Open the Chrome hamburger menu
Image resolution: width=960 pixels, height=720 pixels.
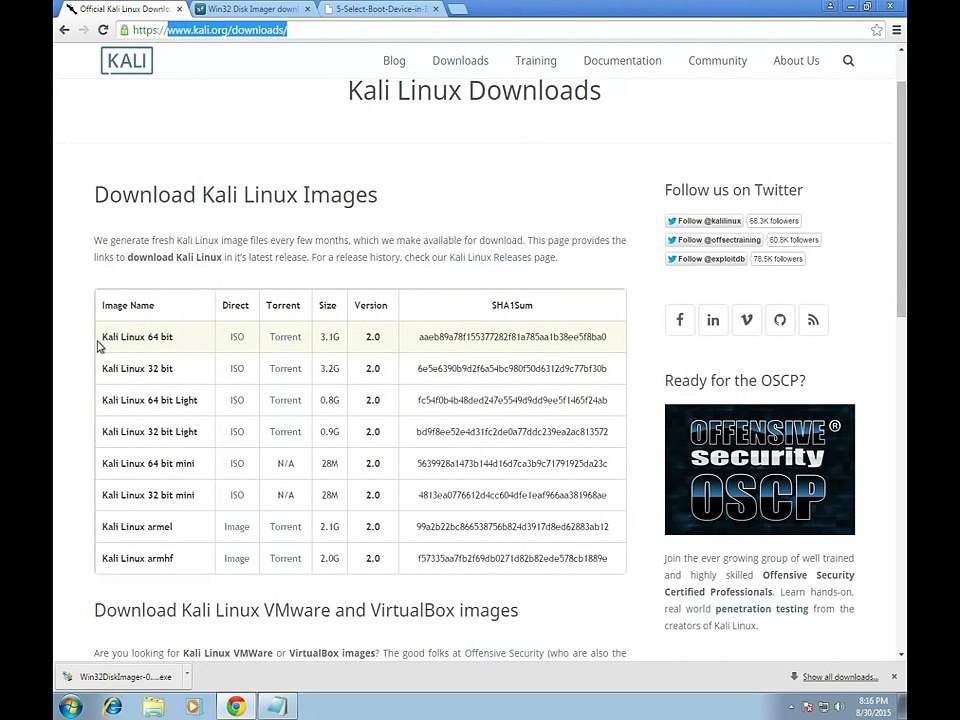click(896, 30)
